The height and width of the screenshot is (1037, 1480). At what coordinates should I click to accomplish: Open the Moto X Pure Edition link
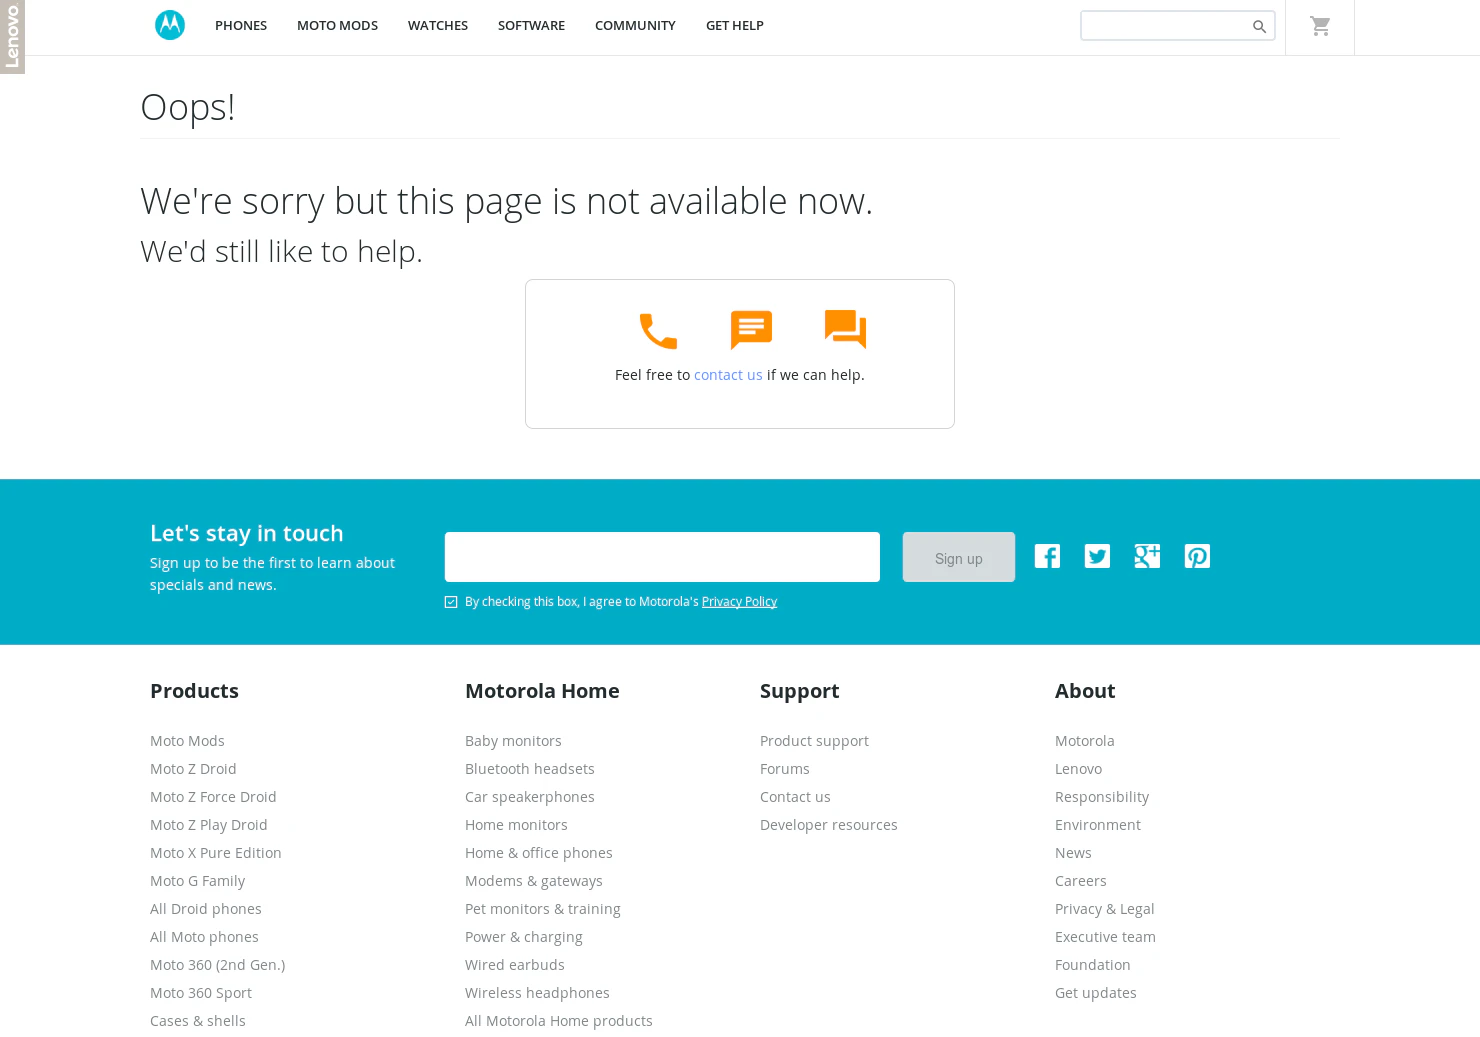coord(216,853)
